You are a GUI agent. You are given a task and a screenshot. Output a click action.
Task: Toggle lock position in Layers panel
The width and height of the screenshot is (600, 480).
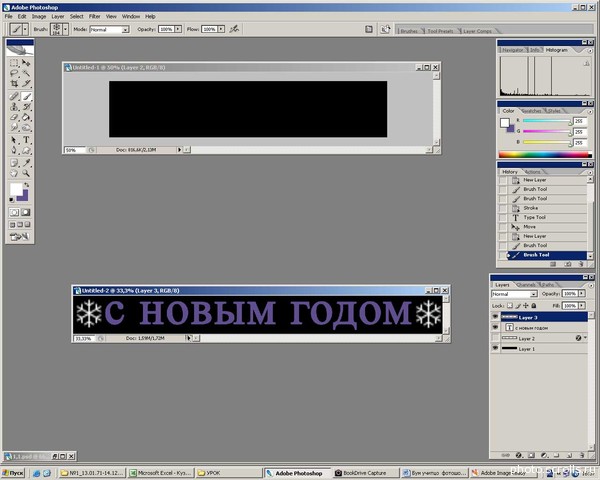click(526, 305)
